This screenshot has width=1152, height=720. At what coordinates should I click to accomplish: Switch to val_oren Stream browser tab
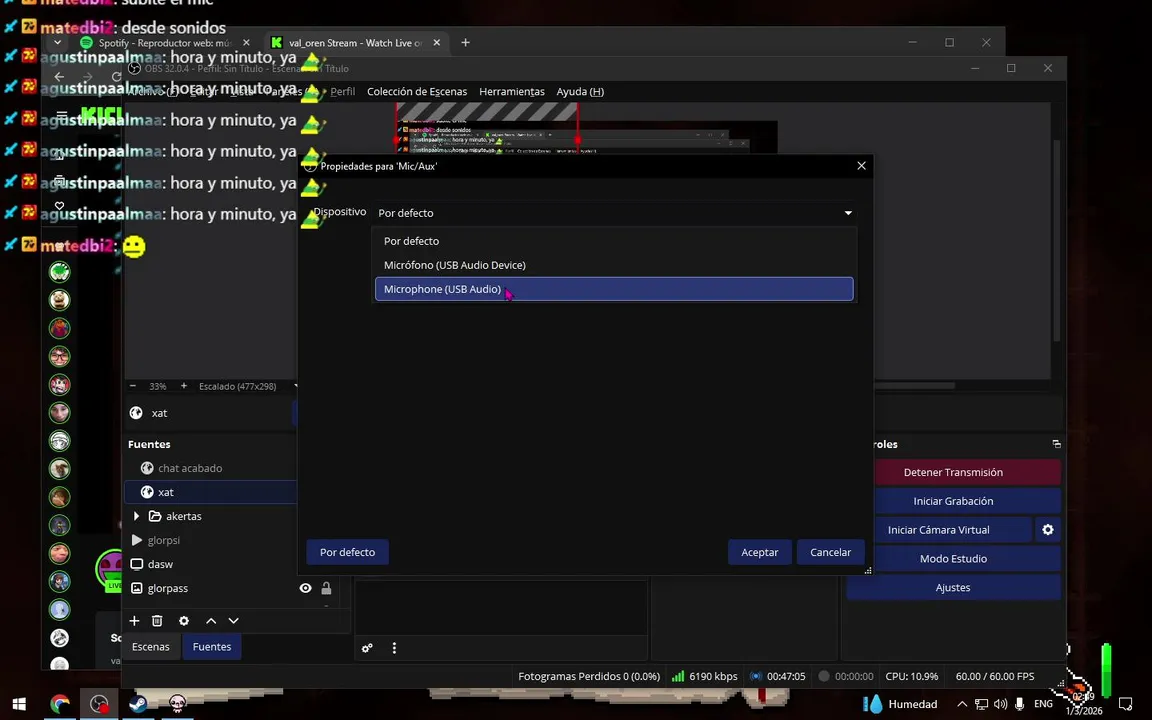point(355,43)
